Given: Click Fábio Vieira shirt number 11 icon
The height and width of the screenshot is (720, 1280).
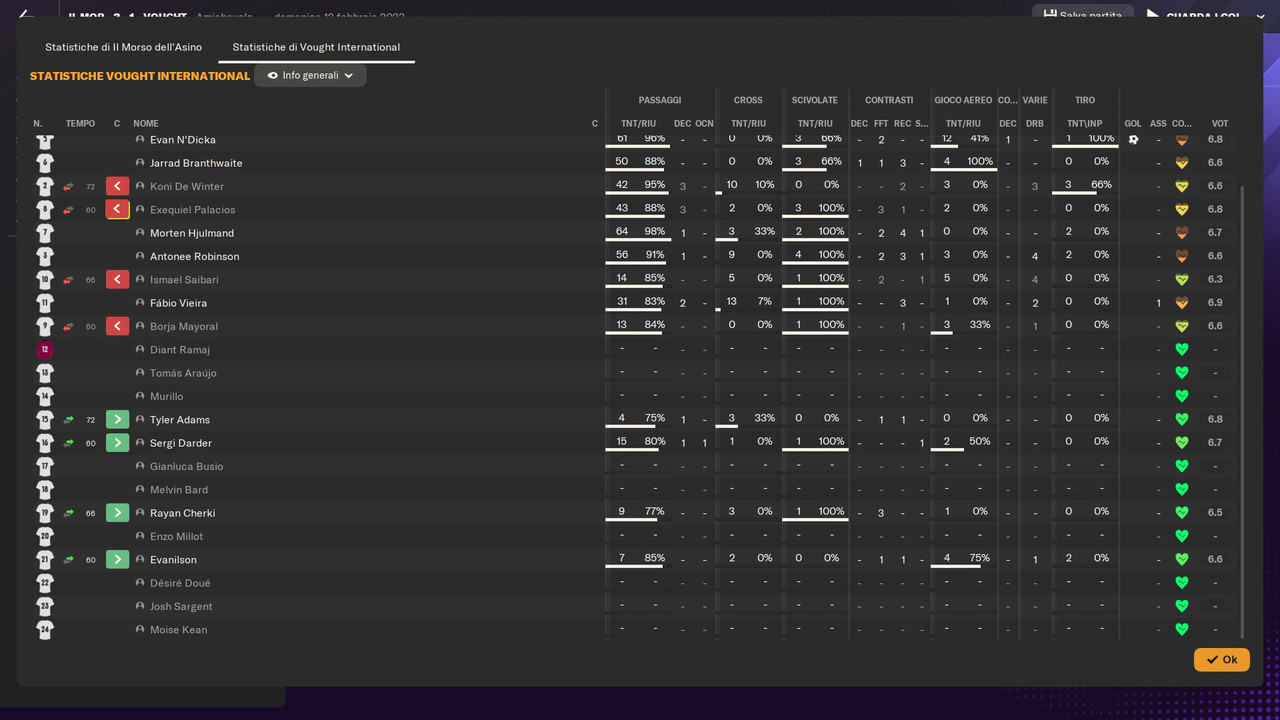Looking at the screenshot, I should (45, 302).
